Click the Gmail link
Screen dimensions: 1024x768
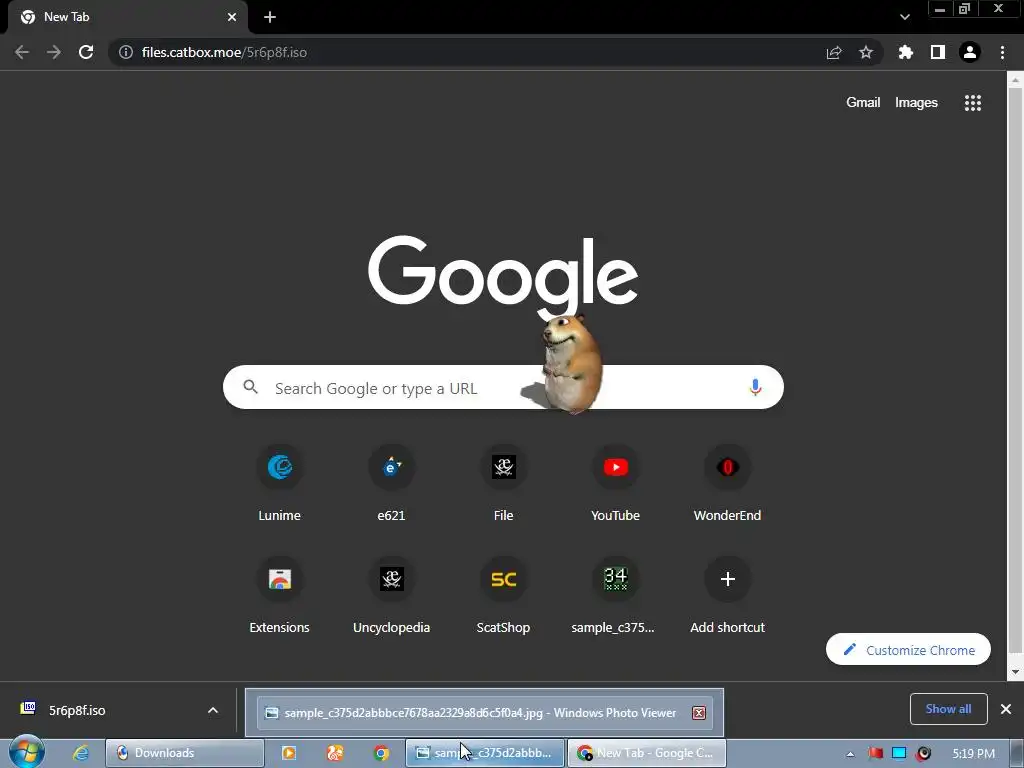click(x=863, y=103)
